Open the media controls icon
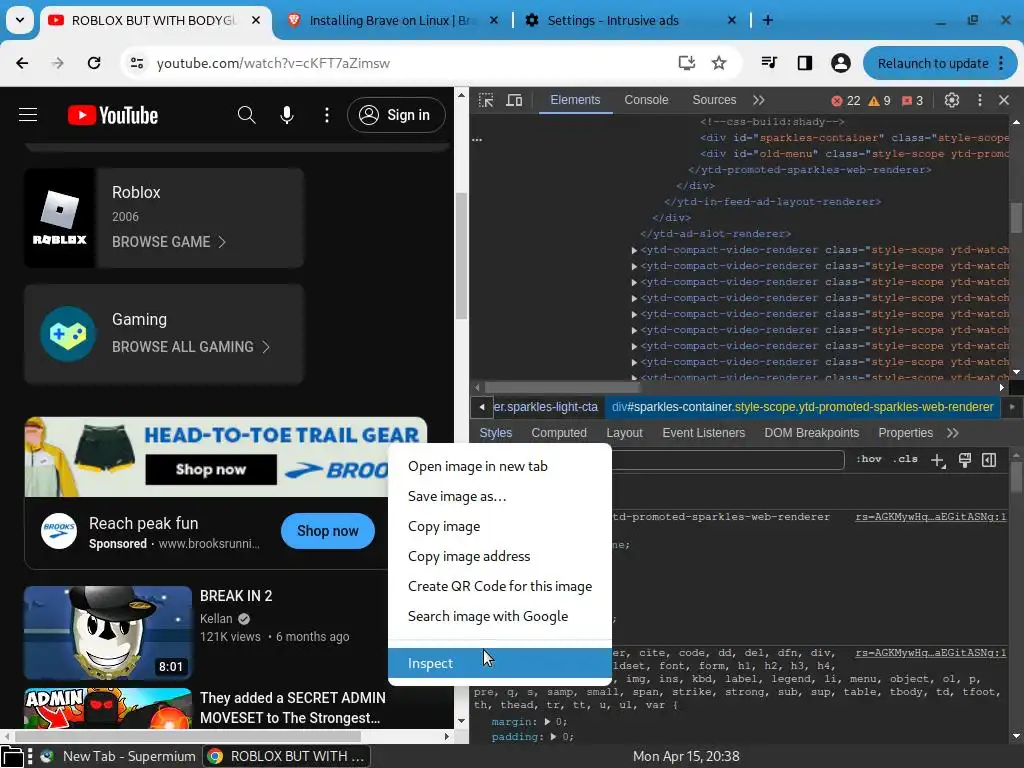 [x=769, y=63]
